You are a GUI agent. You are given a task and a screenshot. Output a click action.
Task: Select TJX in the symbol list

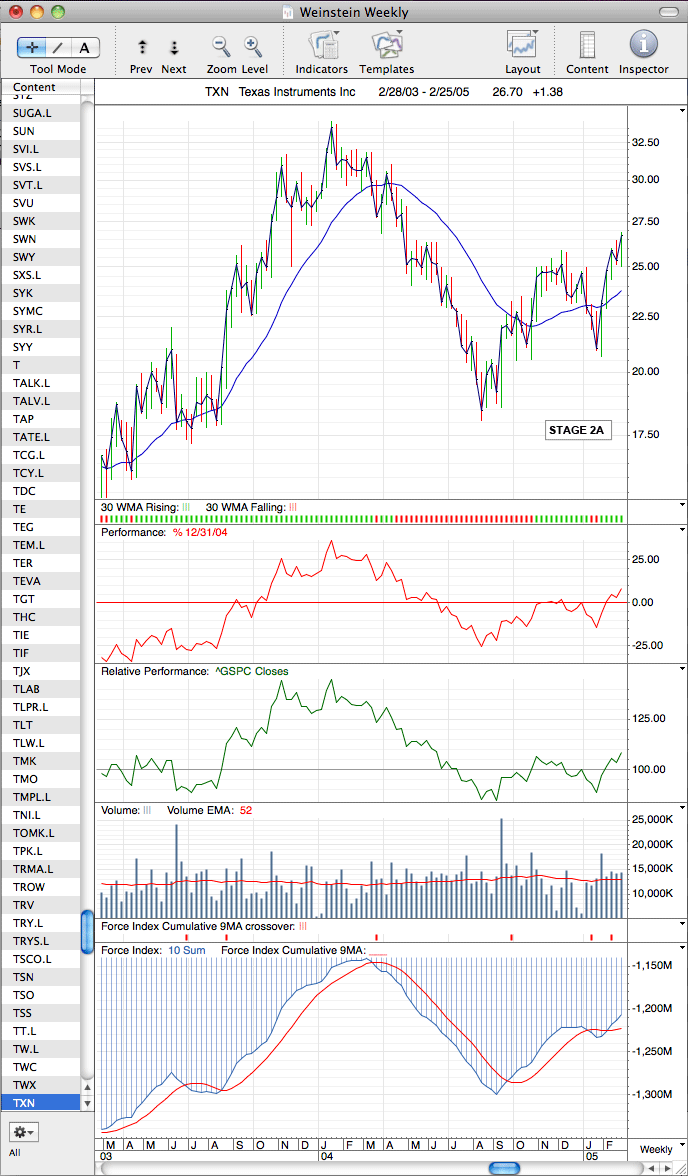(x=41, y=670)
